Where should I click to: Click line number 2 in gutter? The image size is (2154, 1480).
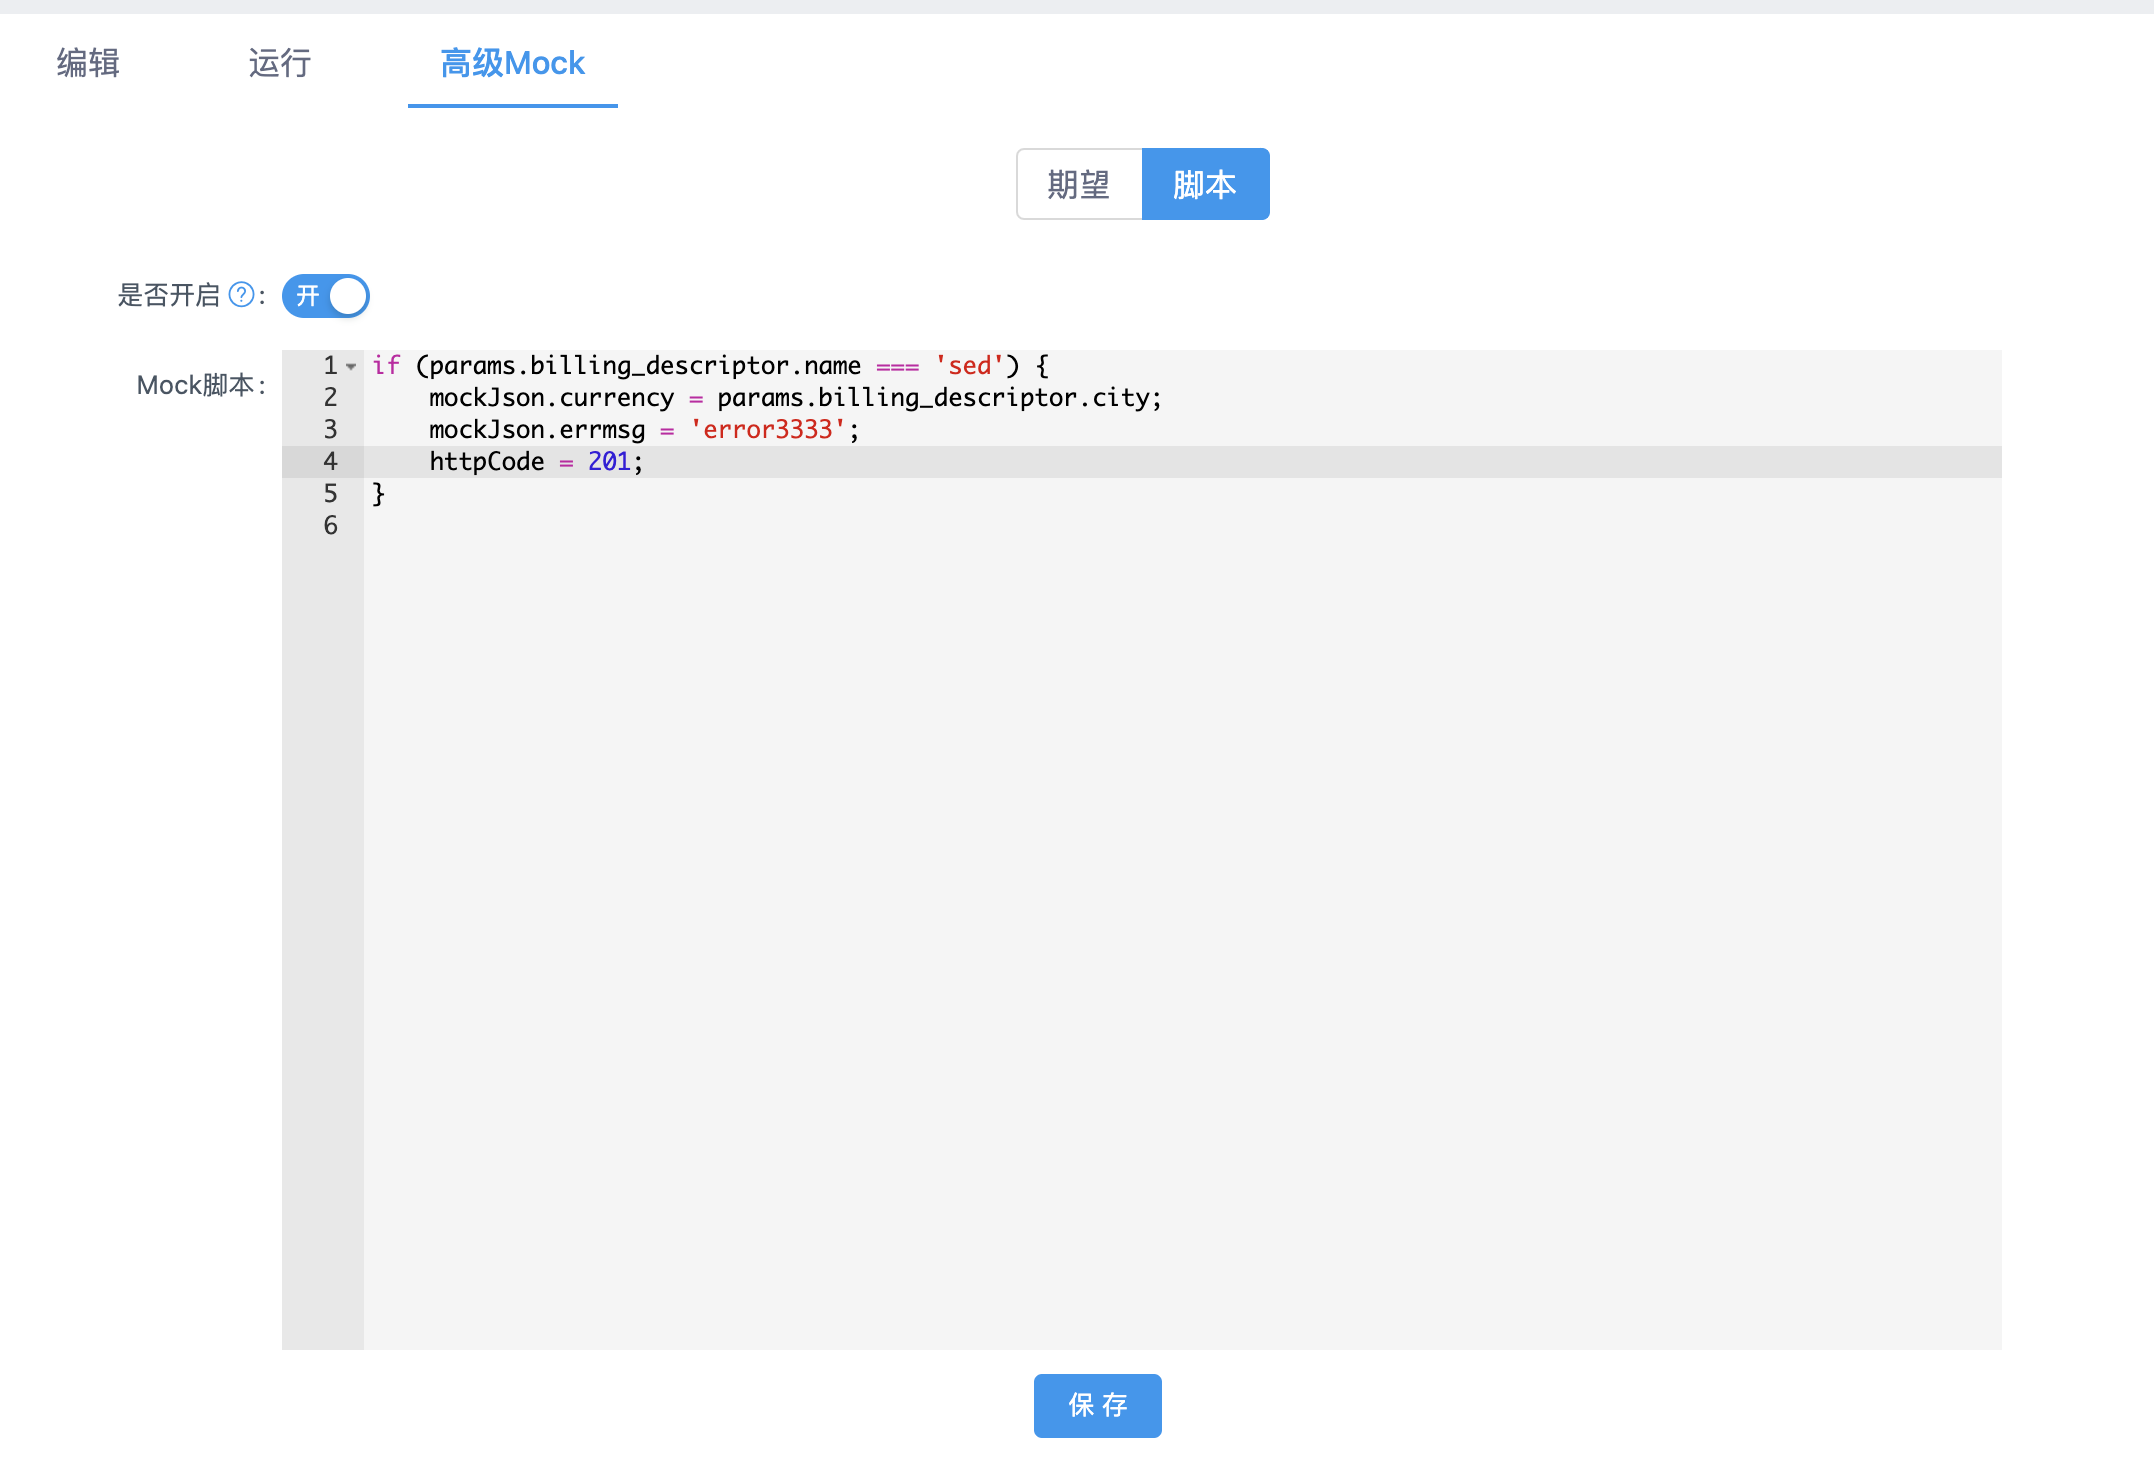pos(330,398)
